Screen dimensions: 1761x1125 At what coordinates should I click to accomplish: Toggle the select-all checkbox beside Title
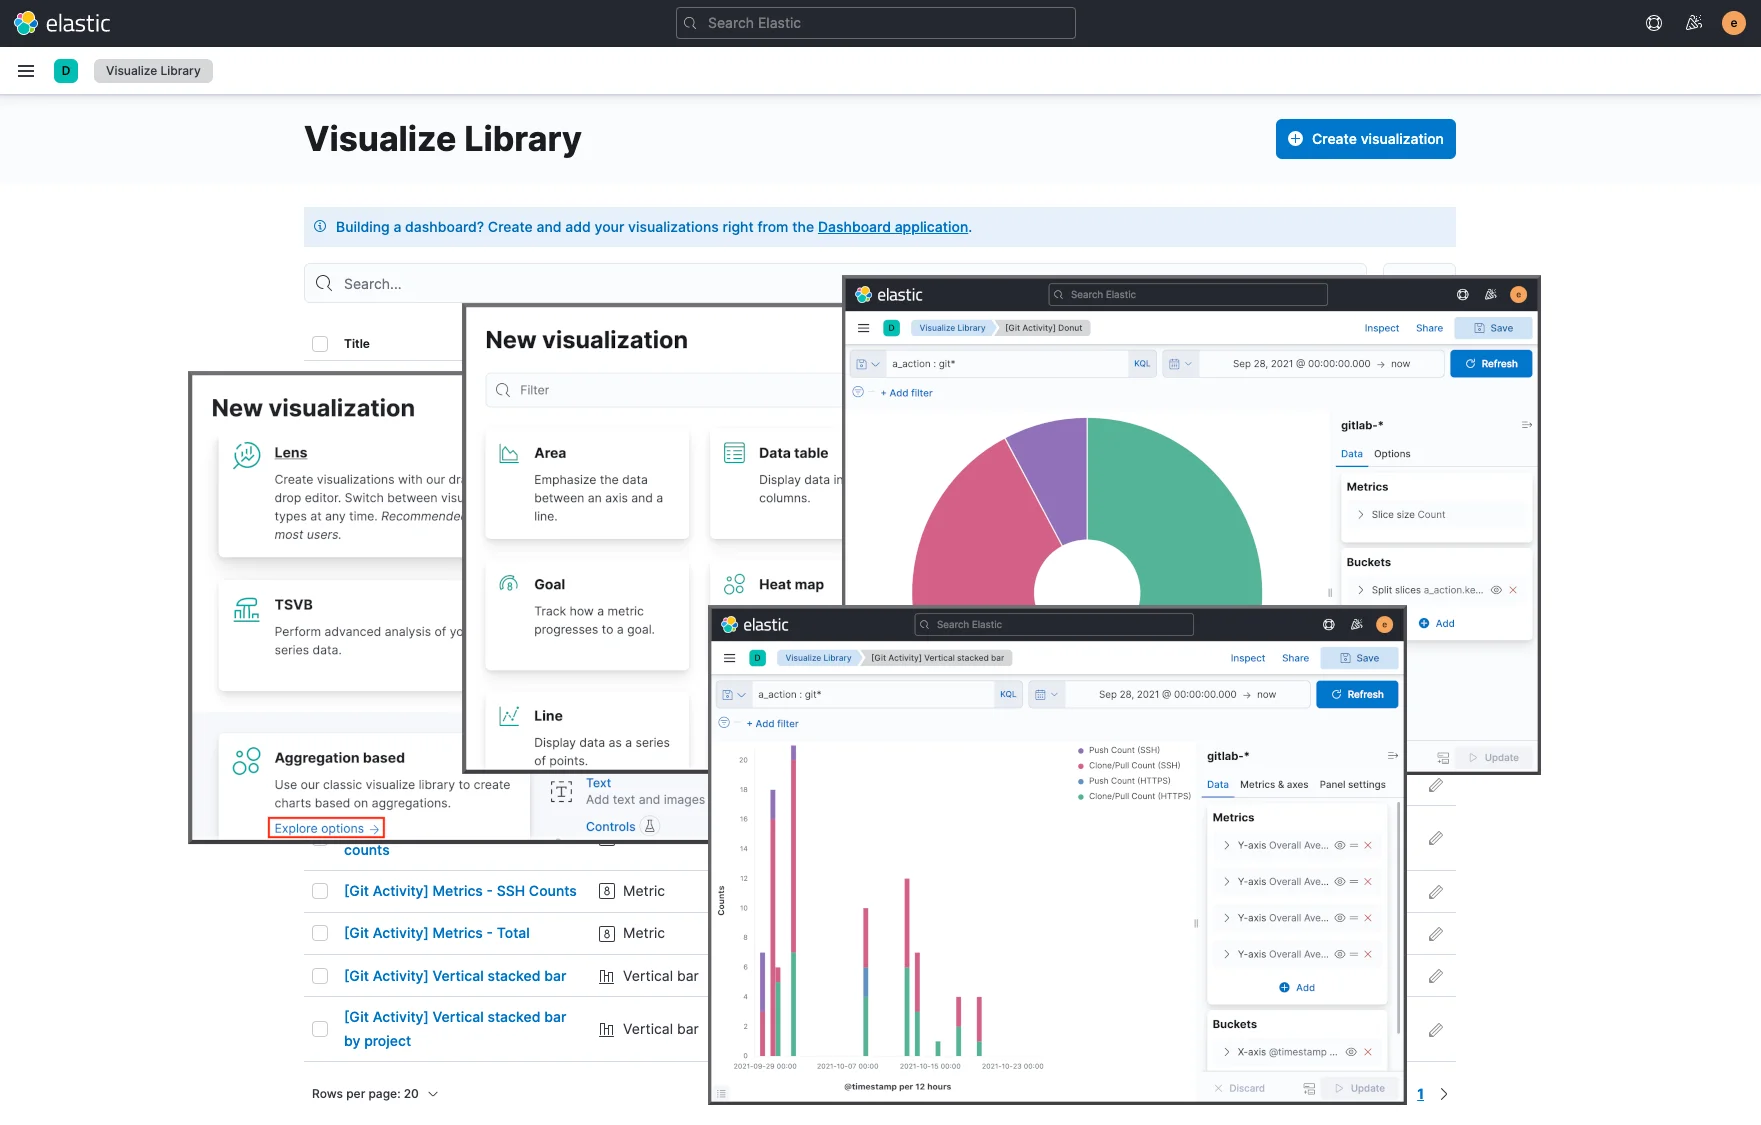320,344
